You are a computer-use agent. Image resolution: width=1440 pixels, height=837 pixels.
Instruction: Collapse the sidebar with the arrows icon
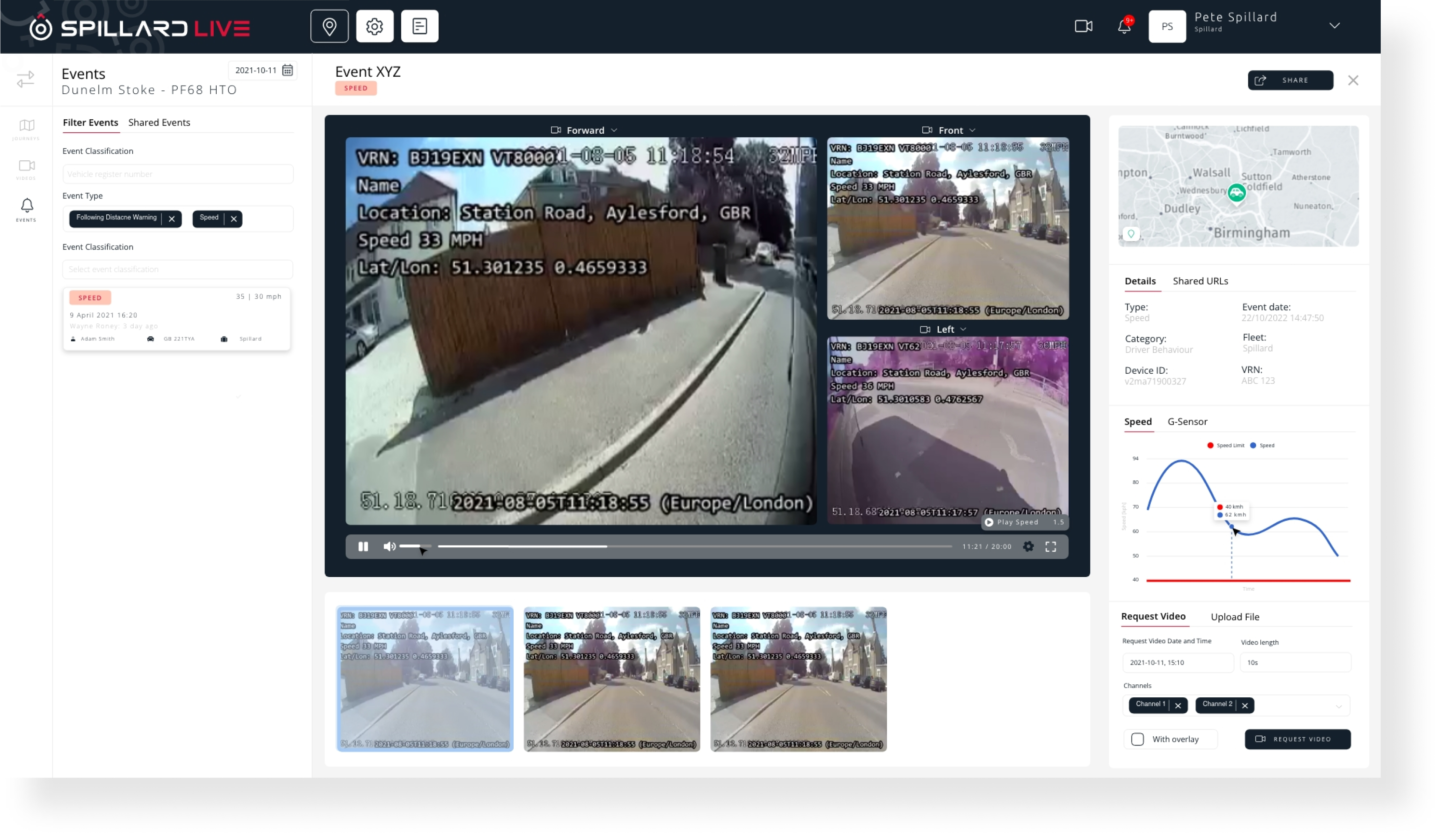click(x=26, y=79)
